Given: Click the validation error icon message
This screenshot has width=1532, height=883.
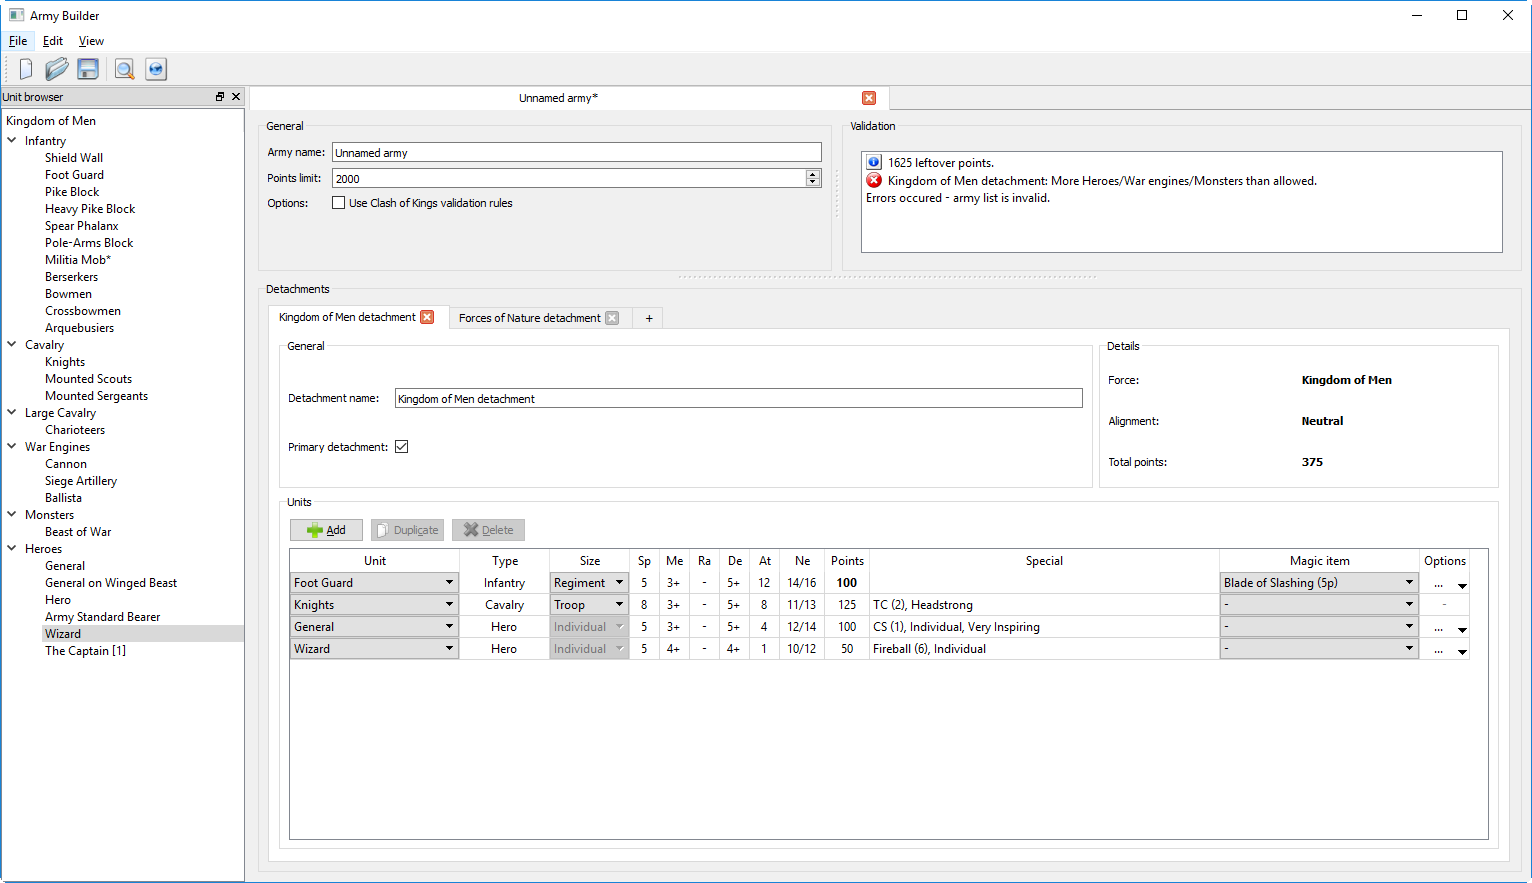Looking at the screenshot, I should pos(874,181).
